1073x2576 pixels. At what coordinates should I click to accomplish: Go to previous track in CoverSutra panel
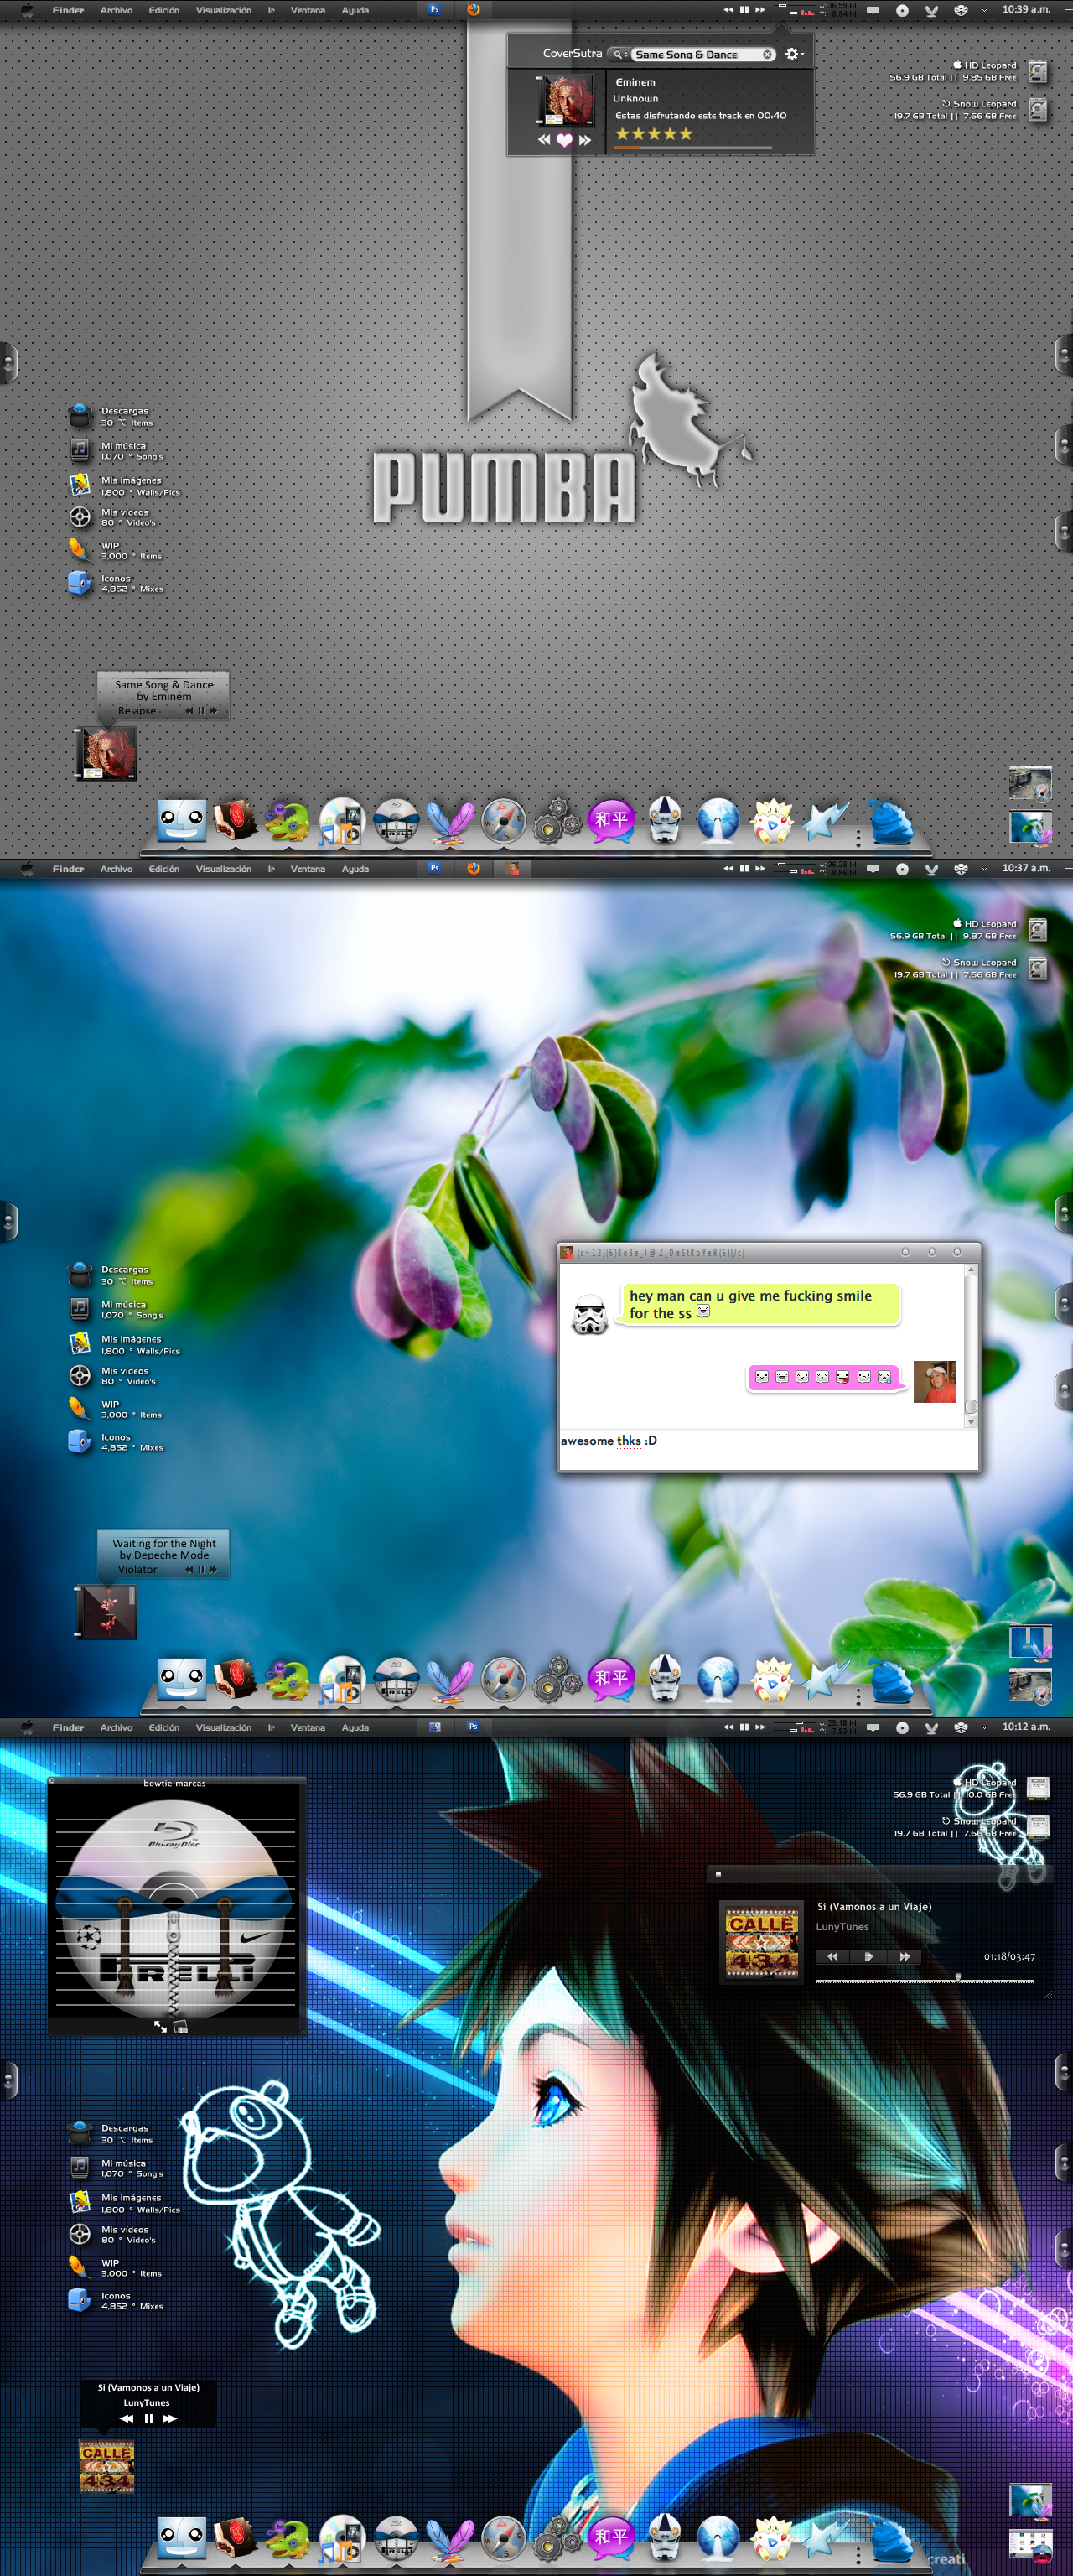pyautogui.click(x=544, y=140)
